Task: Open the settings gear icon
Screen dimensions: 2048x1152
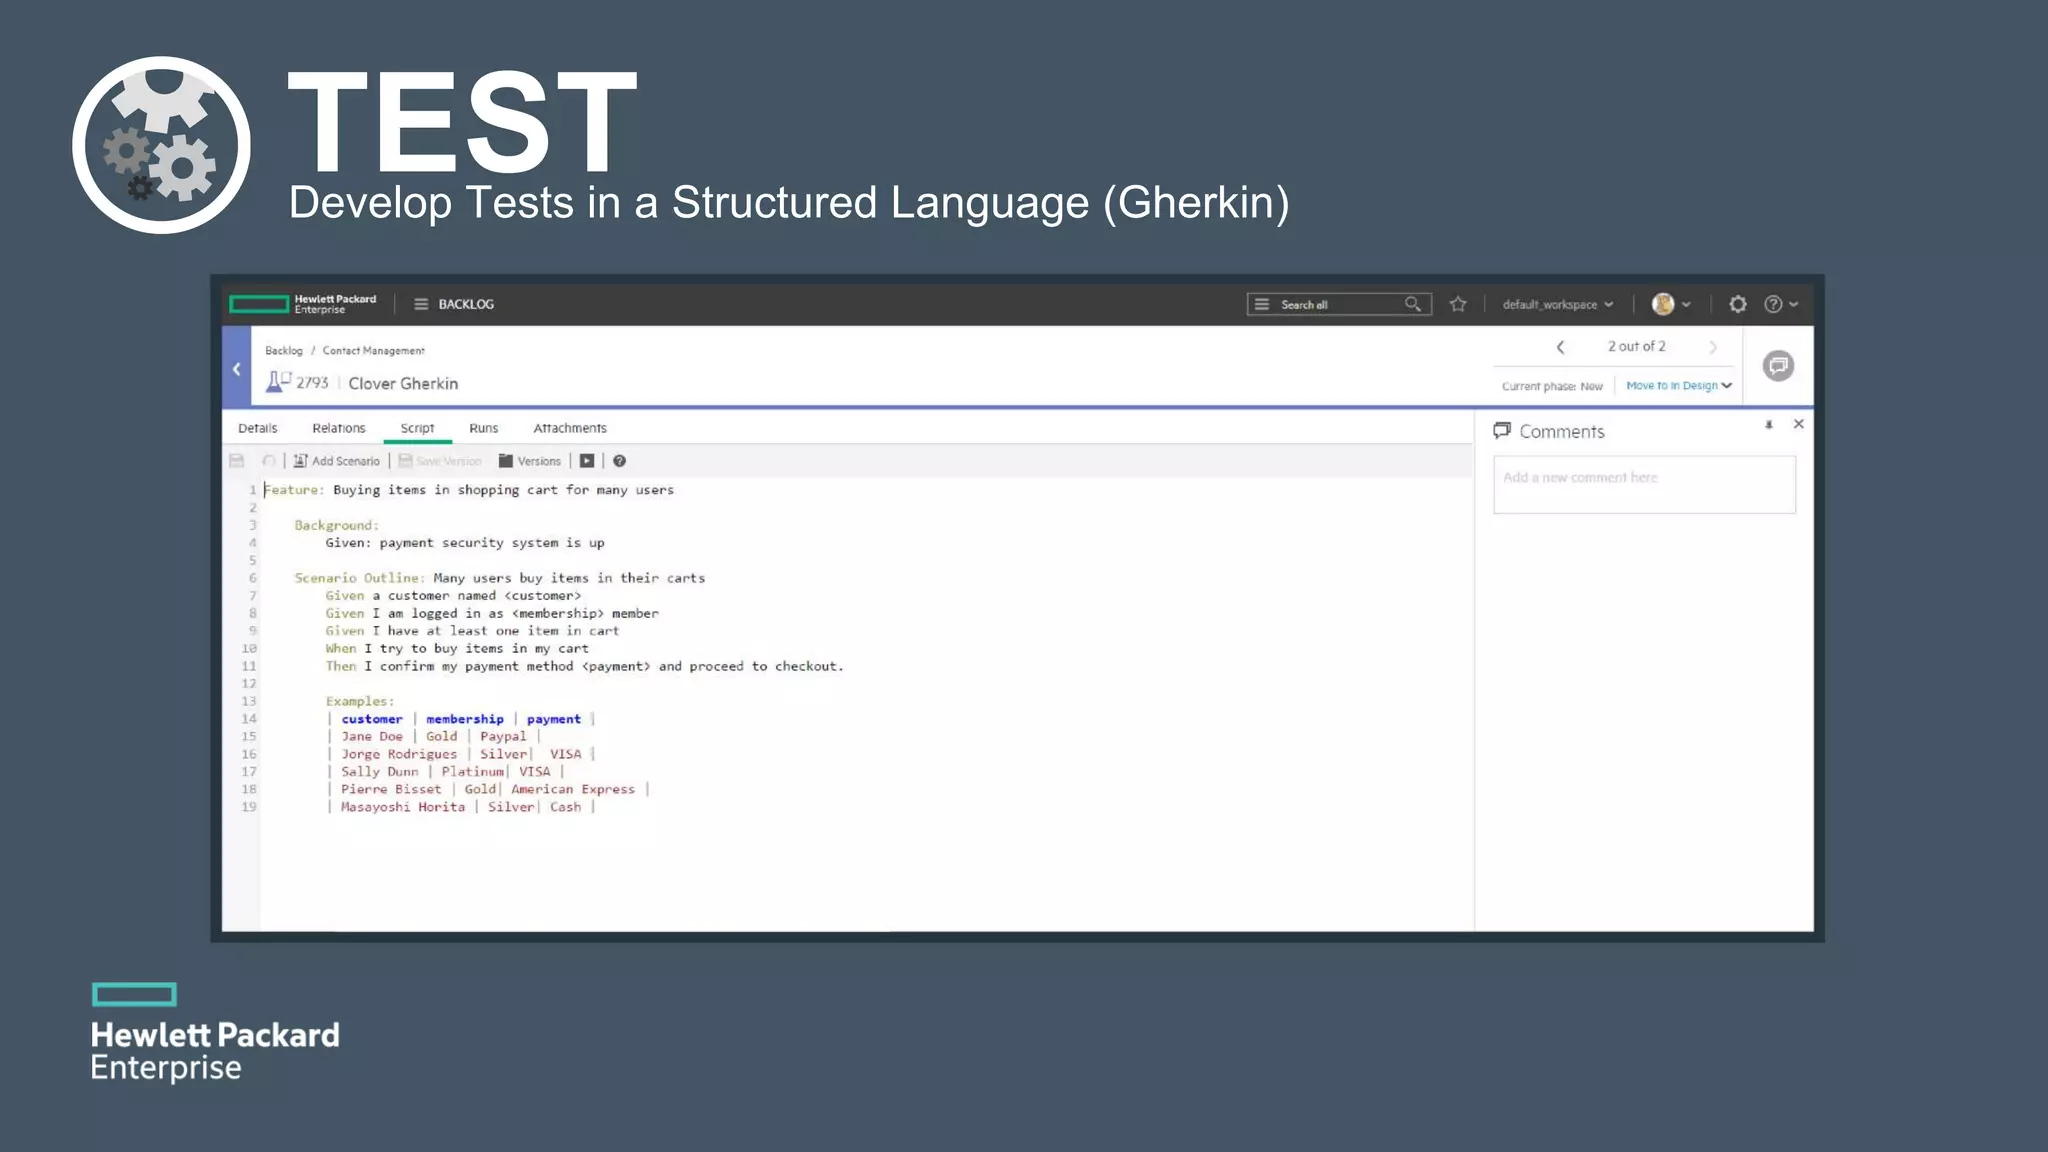Action: tap(1738, 304)
